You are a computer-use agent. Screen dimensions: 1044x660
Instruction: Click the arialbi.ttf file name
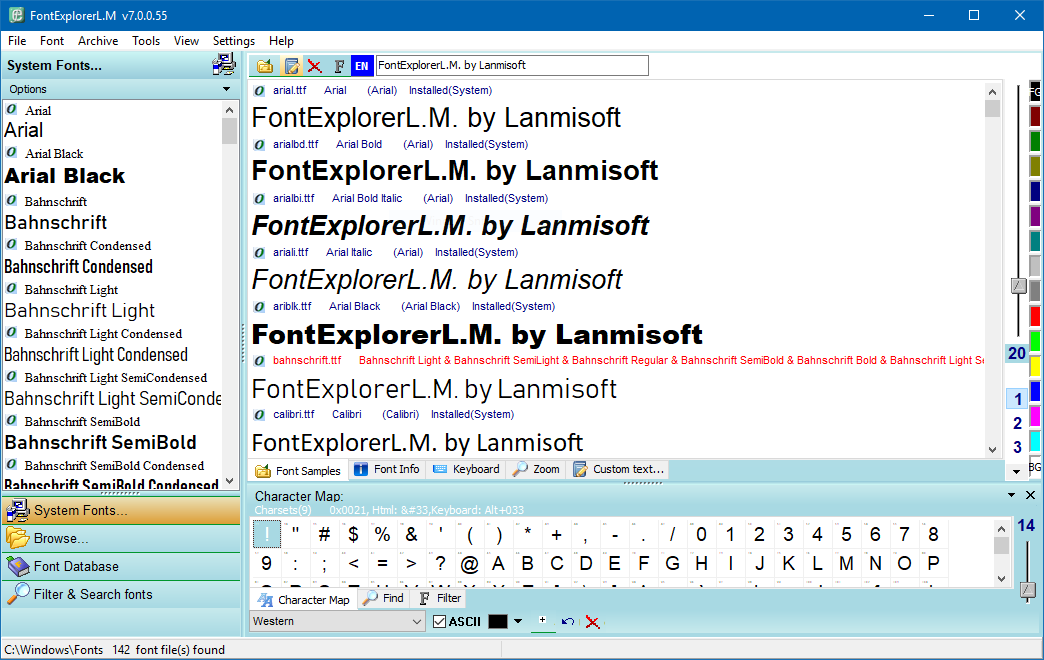coord(294,198)
